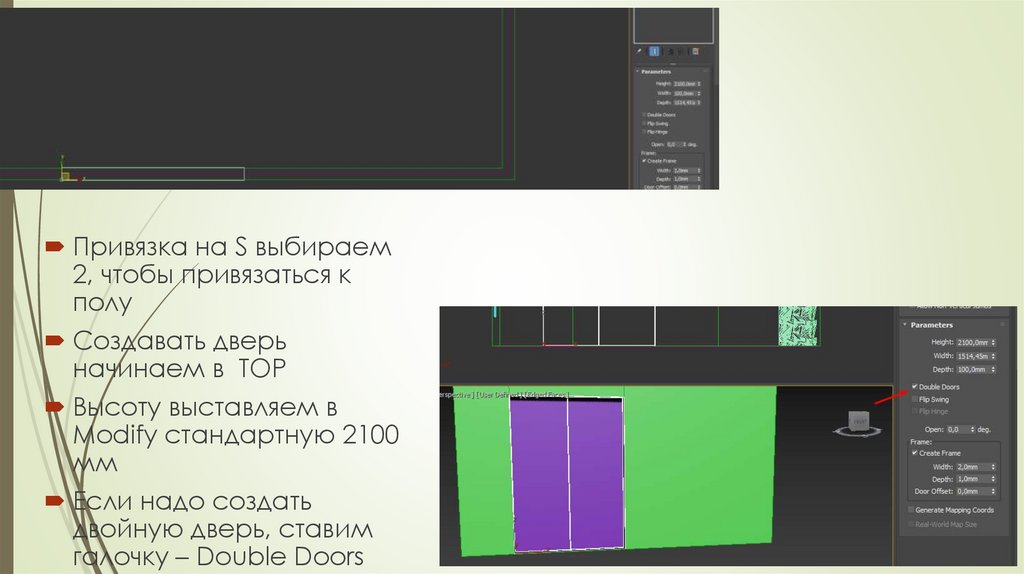Click the Height spinner beside 2100,0mm
Screen dimensions: 1024x574
pyautogui.click(x=993, y=342)
